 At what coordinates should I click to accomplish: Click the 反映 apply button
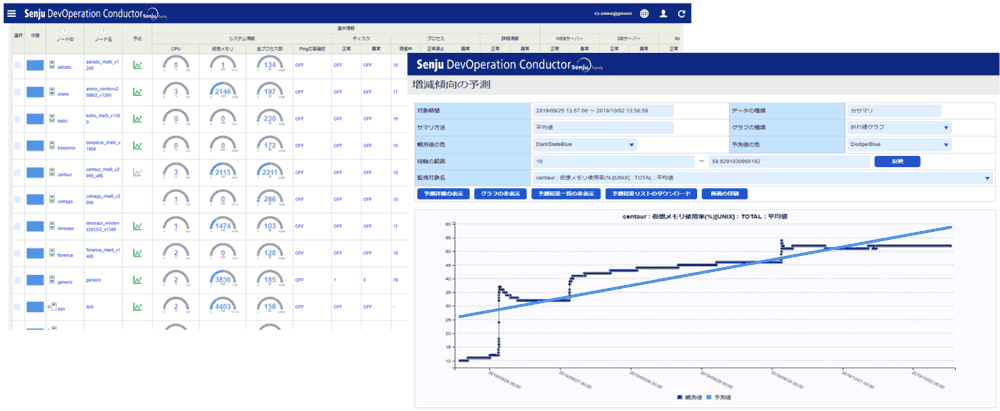click(x=897, y=161)
